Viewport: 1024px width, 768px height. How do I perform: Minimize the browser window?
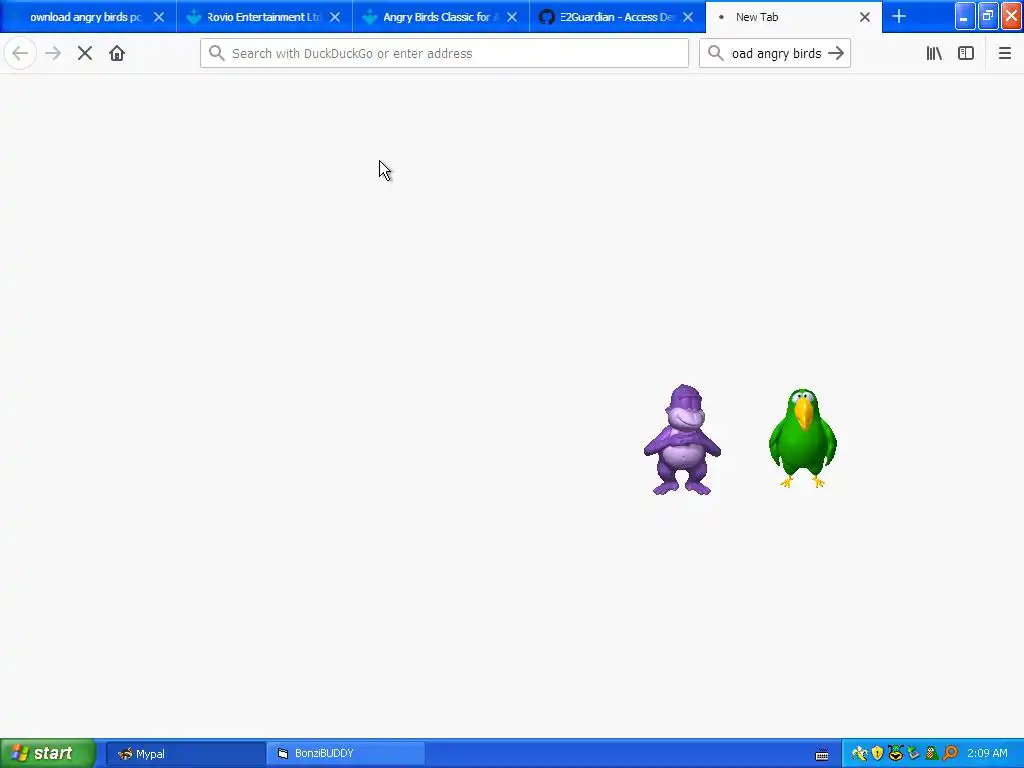[965, 16]
